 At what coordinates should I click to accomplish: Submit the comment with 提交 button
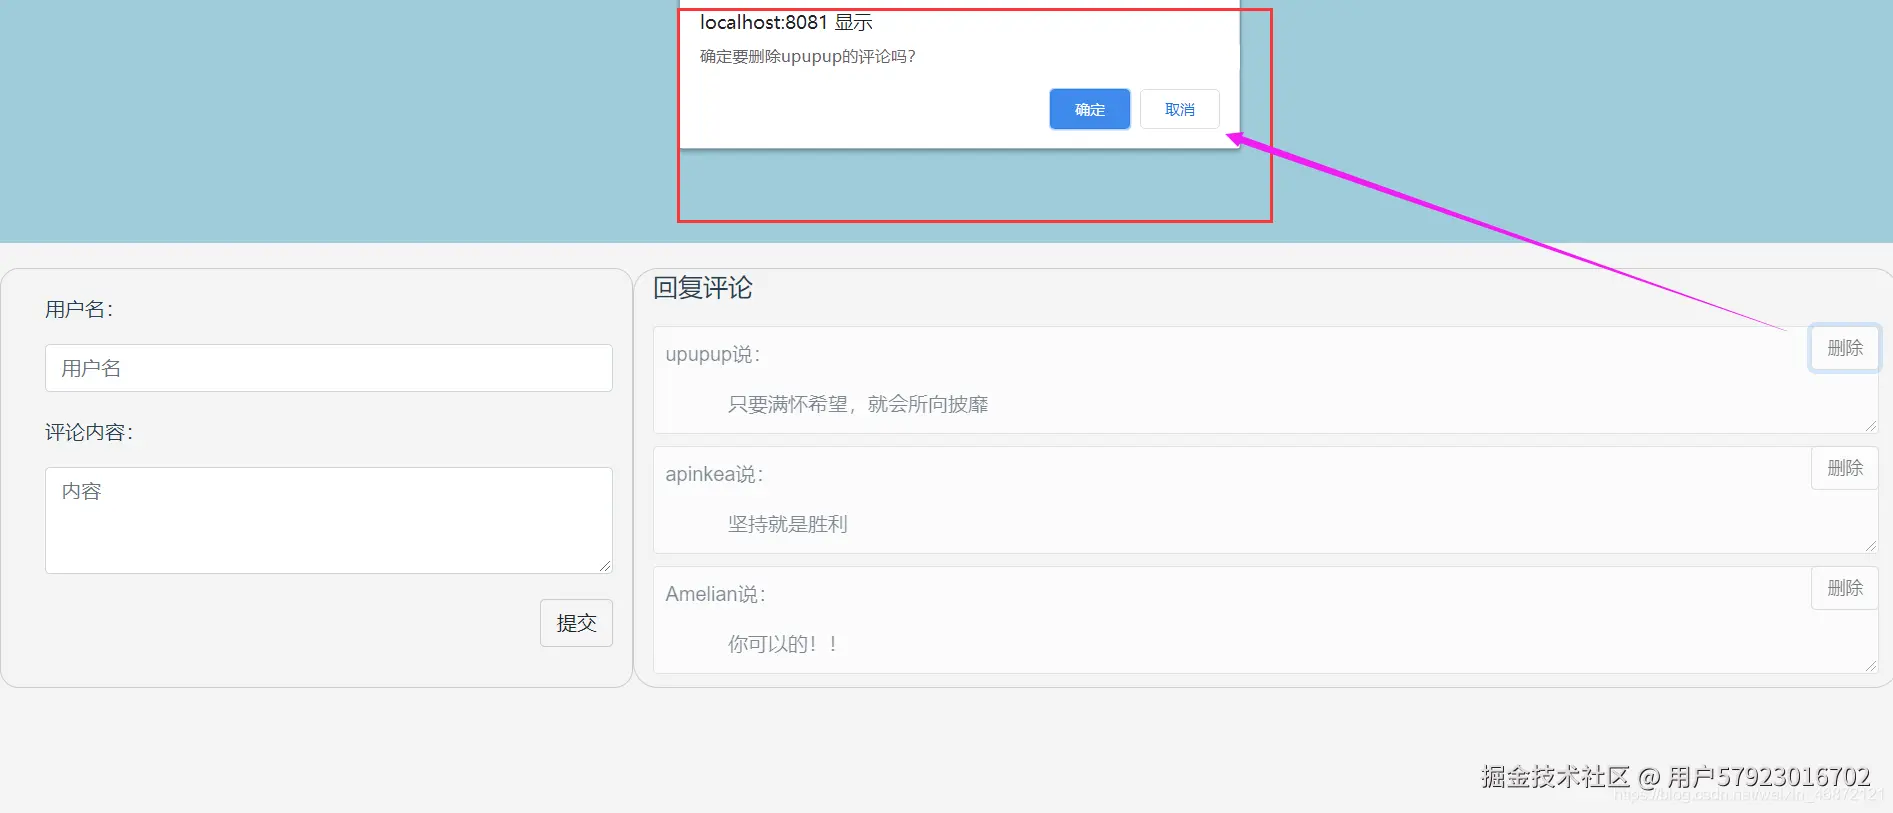[x=576, y=623]
